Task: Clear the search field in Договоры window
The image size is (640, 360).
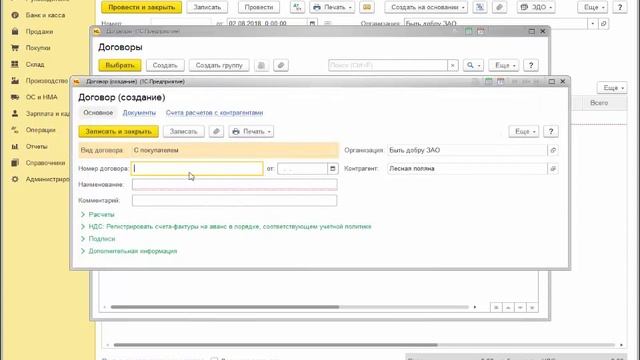Action: (x=453, y=65)
